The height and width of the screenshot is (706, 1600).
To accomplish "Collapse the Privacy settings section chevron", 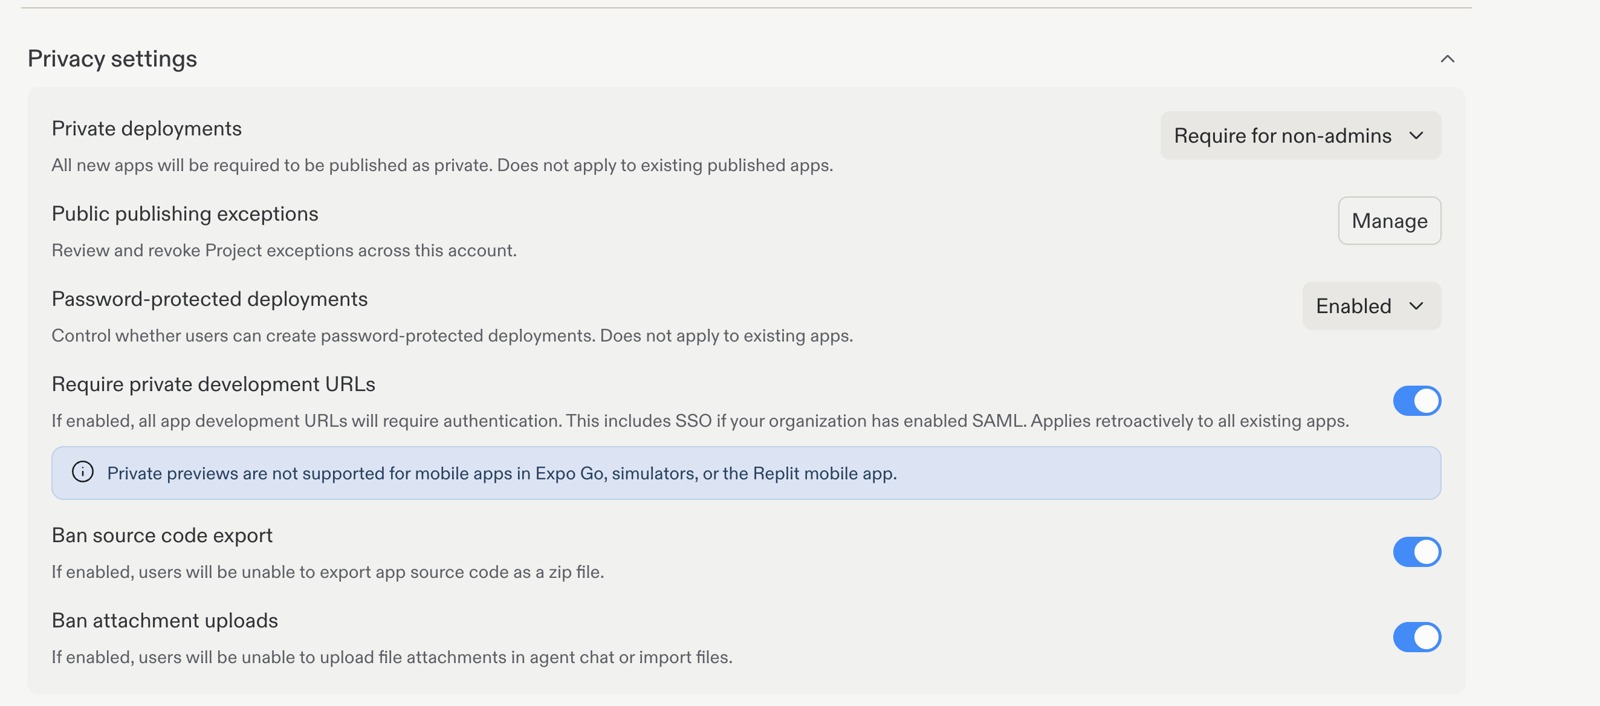I will (1447, 59).
